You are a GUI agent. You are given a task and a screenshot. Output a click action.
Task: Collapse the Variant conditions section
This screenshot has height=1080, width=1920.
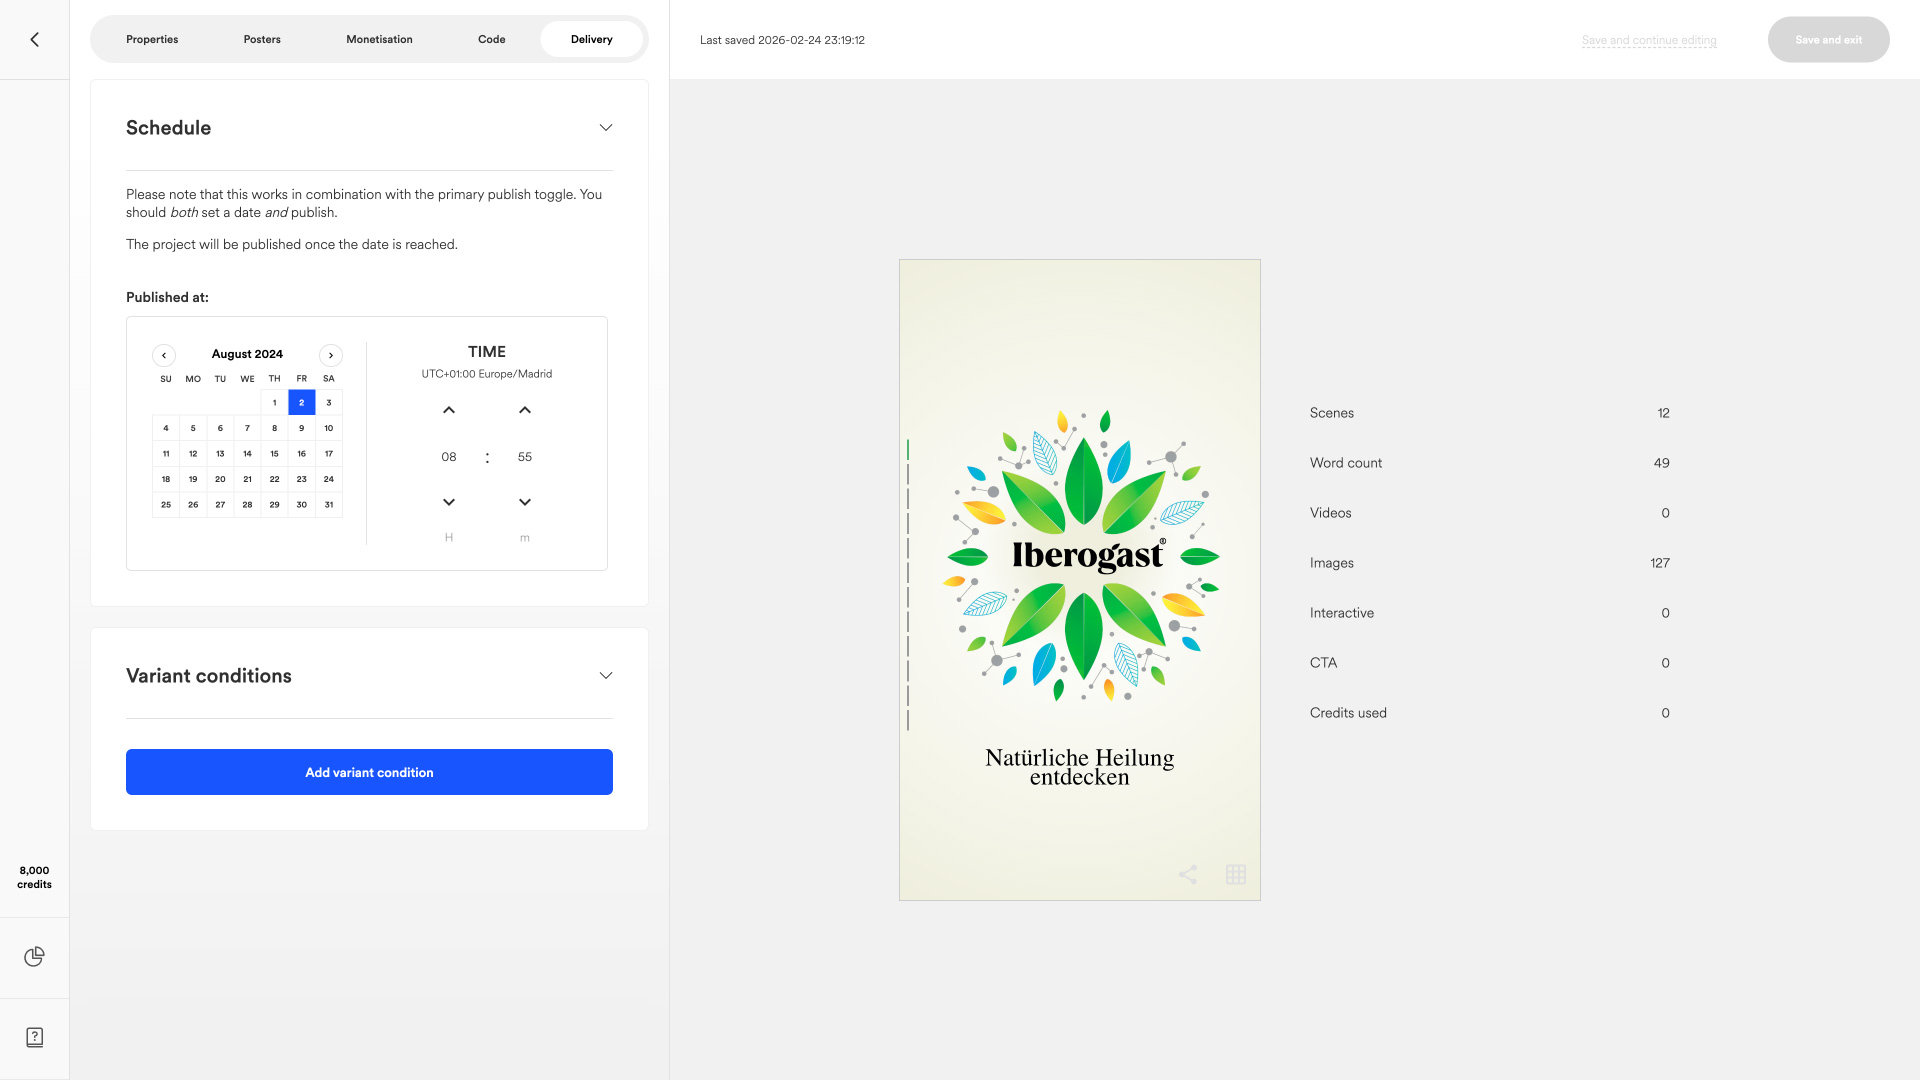tap(606, 676)
